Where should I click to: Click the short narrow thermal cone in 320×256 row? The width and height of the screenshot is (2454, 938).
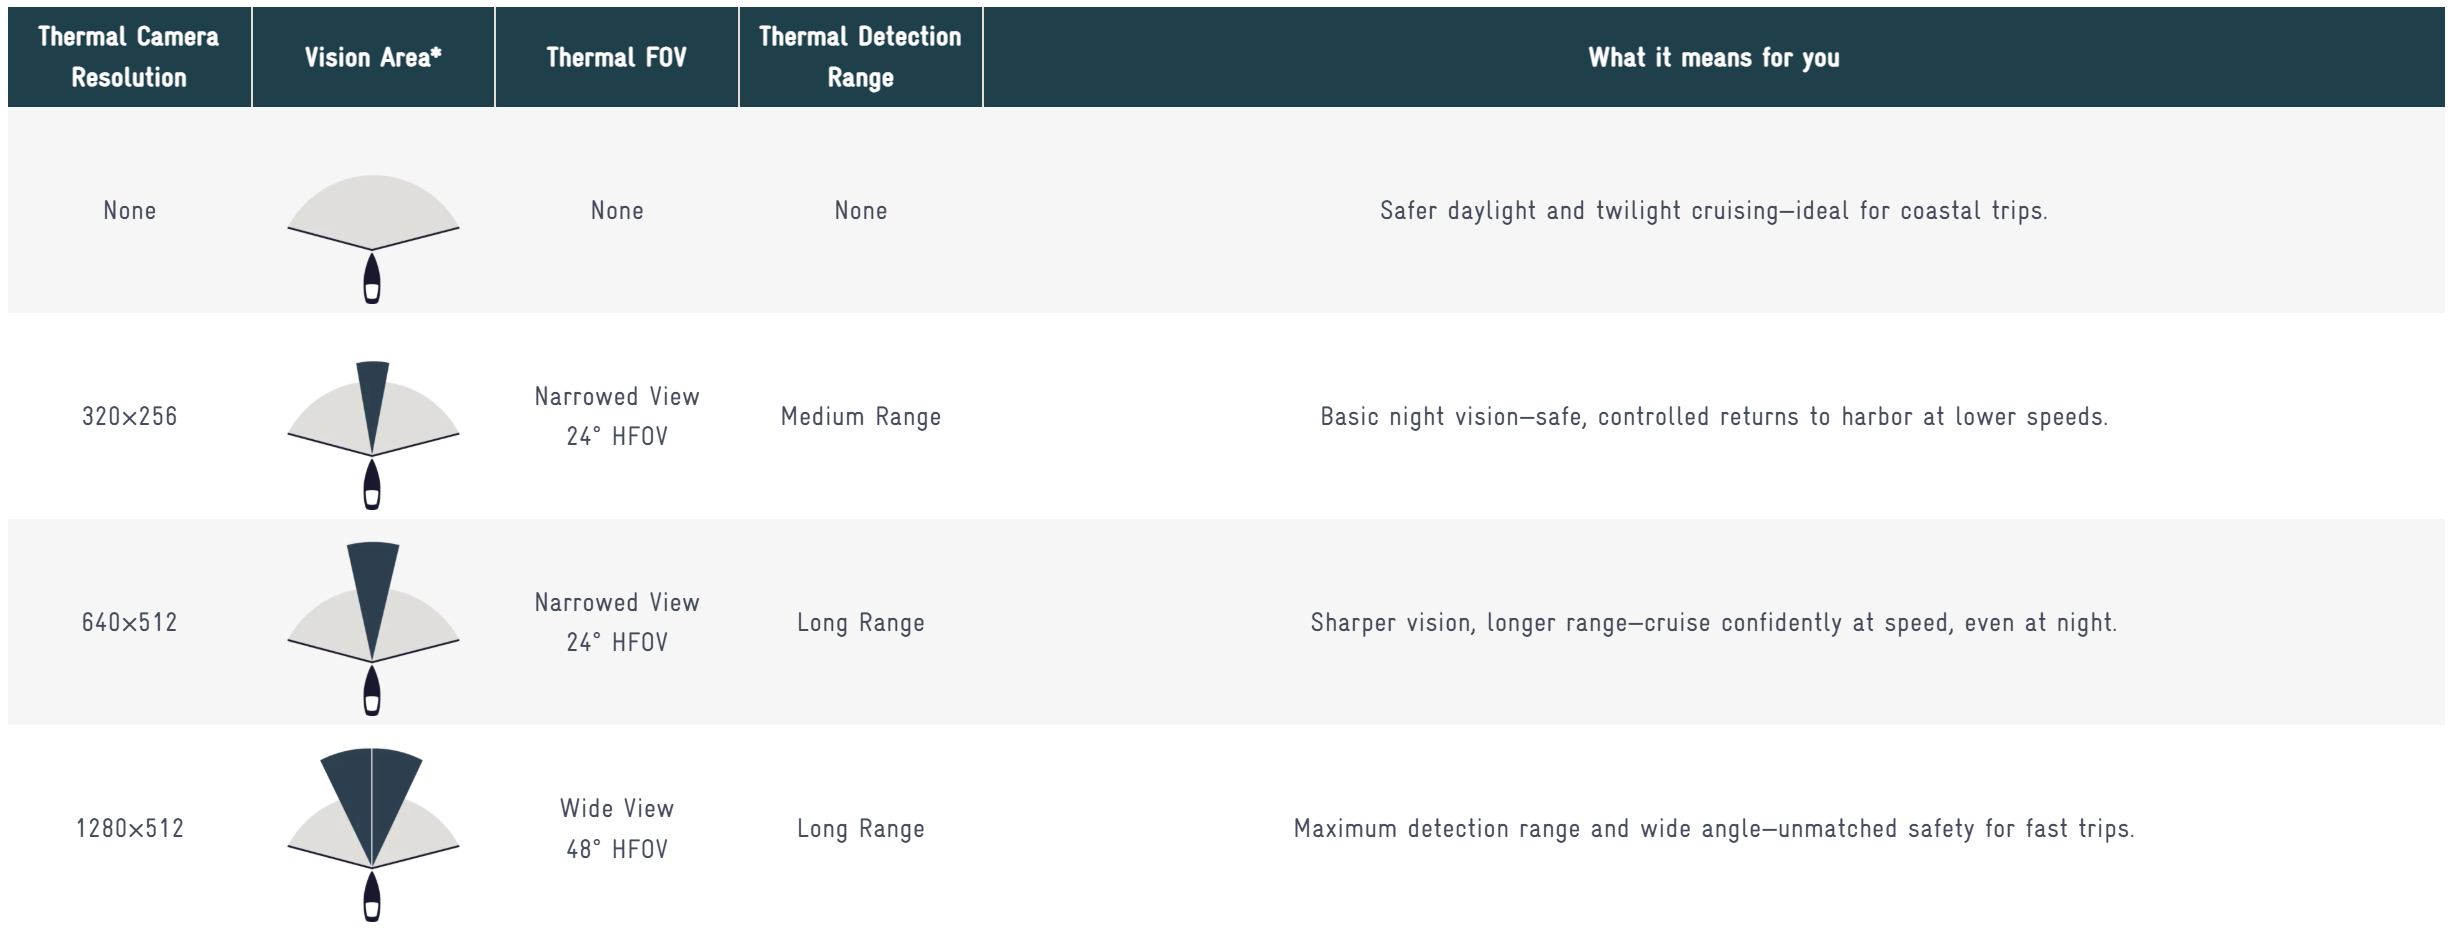[x=372, y=400]
